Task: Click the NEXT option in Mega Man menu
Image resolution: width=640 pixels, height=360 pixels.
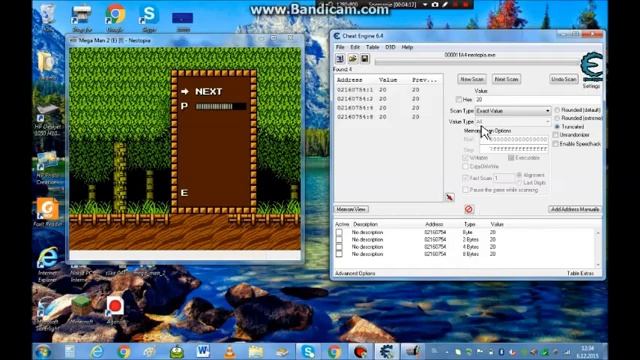Action: (x=208, y=91)
